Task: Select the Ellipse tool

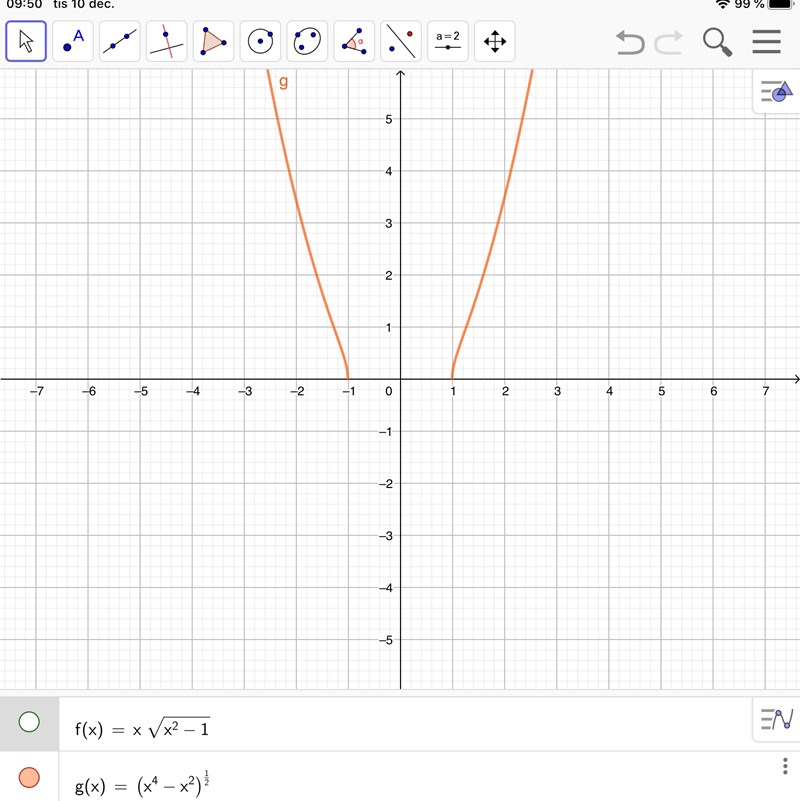Action: pyautogui.click(x=308, y=42)
